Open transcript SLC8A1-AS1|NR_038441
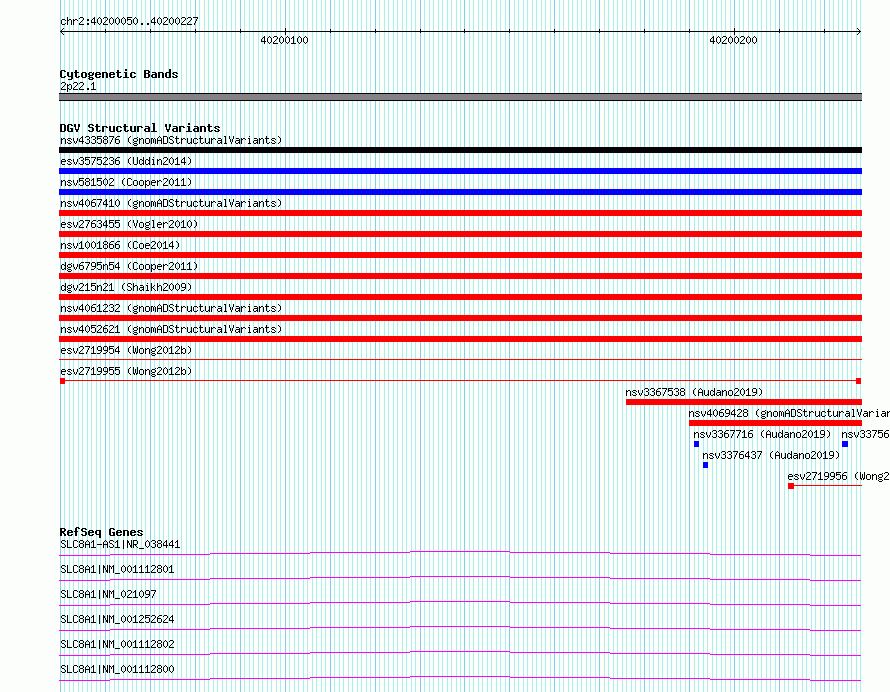890x692 pixels. 120,544
